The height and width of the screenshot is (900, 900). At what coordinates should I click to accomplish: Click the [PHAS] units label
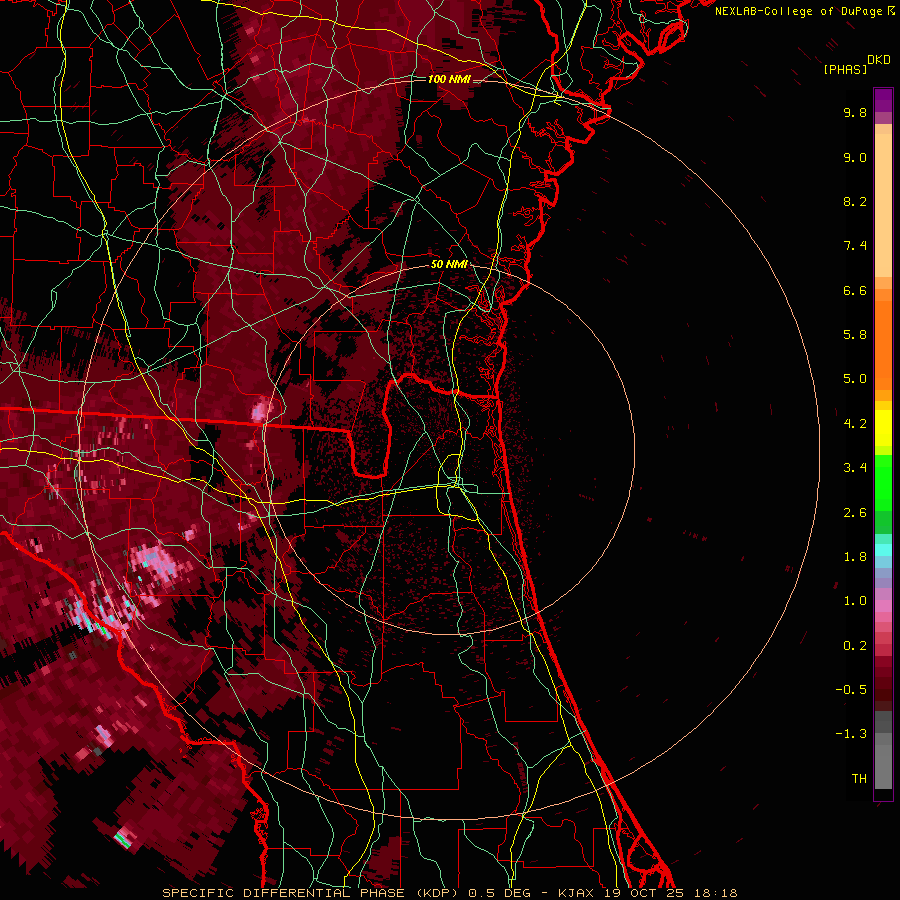click(x=845, y=70)
